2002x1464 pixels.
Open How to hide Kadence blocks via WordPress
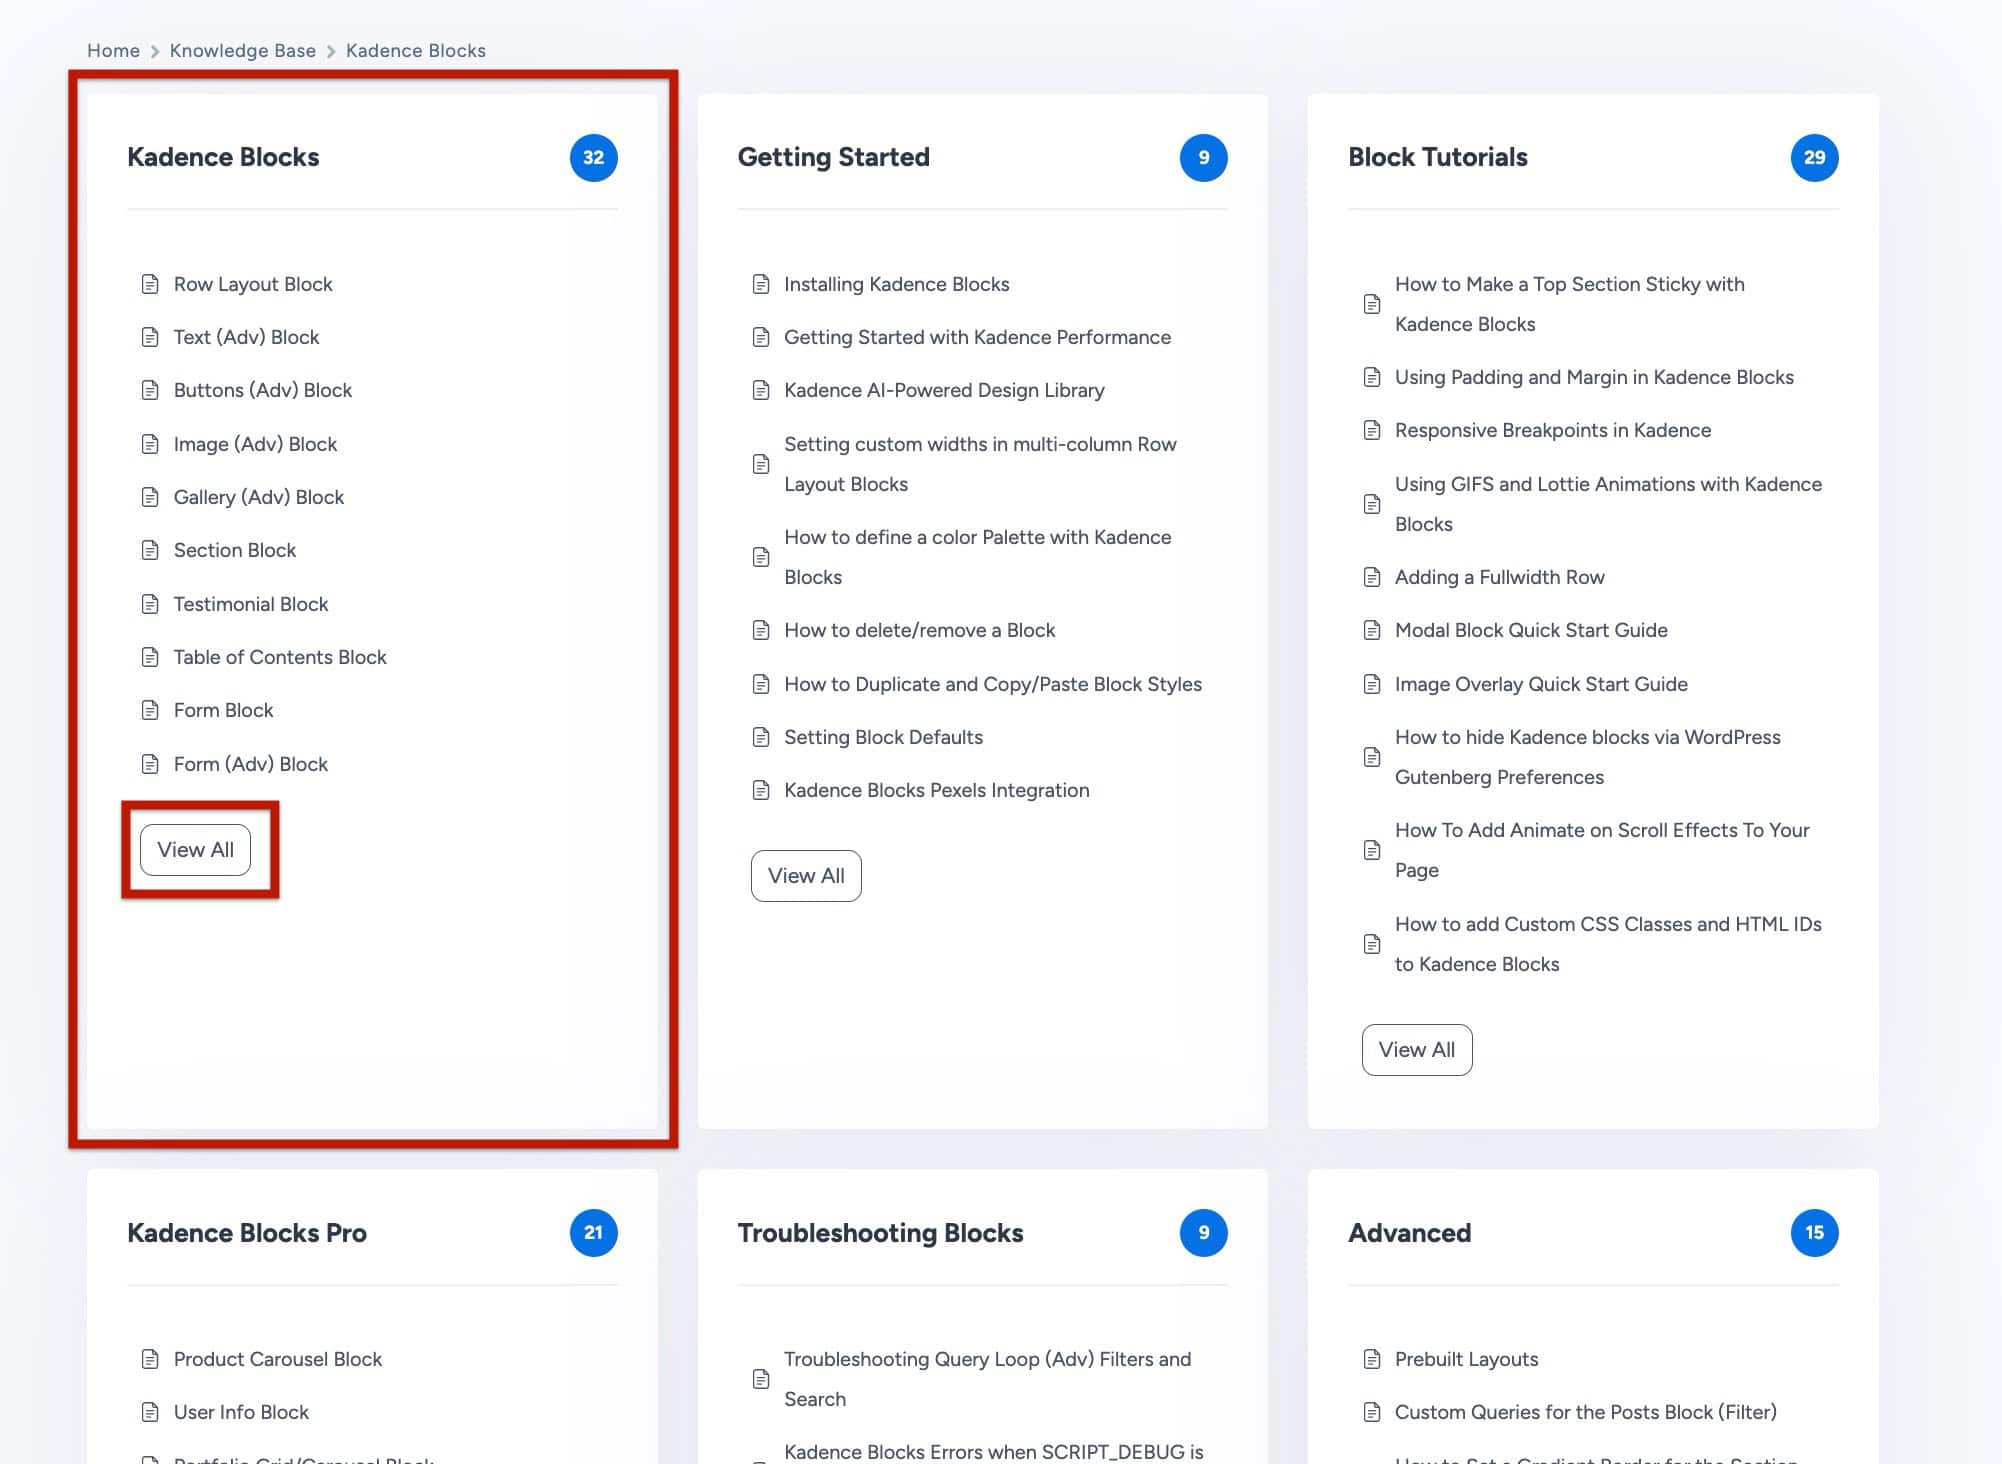tap(1588, 757)
